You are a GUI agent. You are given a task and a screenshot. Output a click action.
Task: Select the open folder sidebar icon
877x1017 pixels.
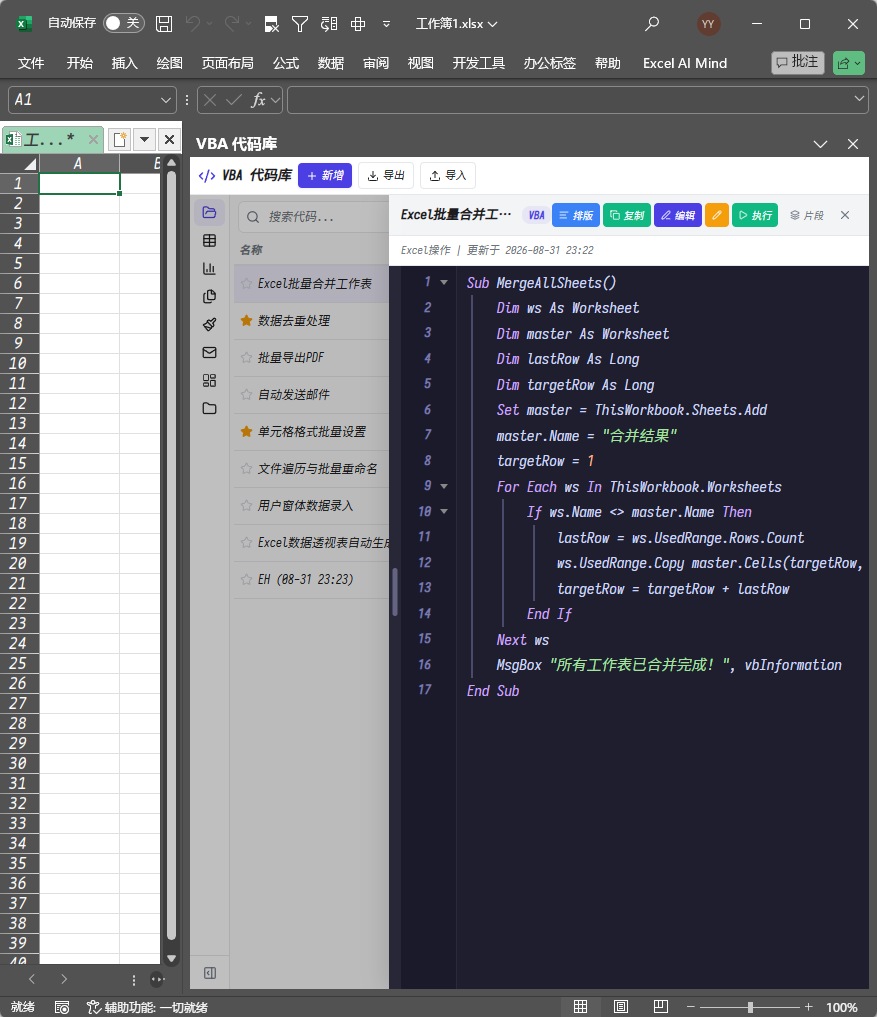pyautogui.click(x=209, y=212)
